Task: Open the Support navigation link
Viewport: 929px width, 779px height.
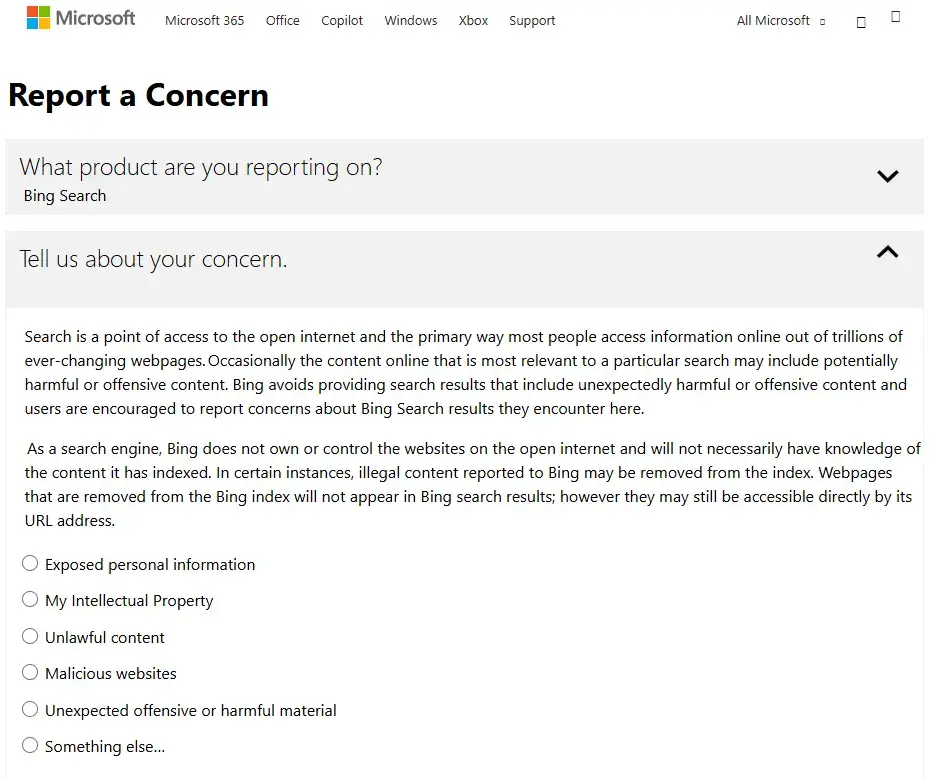Action: point(532,21)
